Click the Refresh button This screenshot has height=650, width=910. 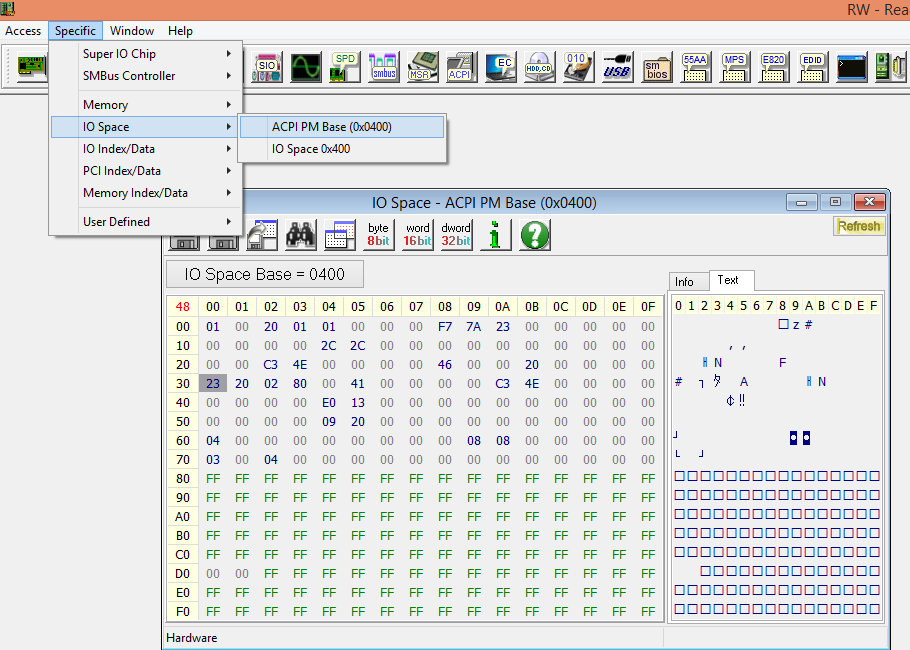(860, 226)
